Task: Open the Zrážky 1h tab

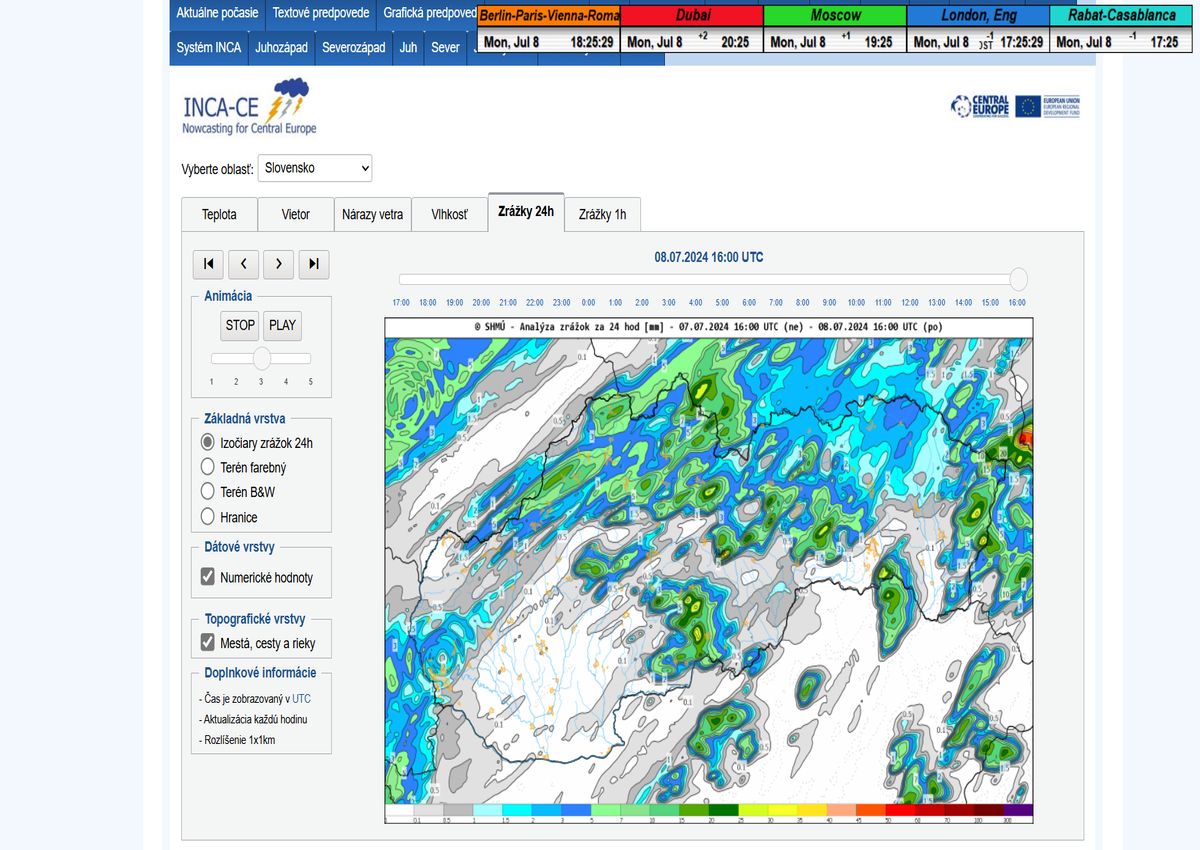Action: (x=602, y=214)
